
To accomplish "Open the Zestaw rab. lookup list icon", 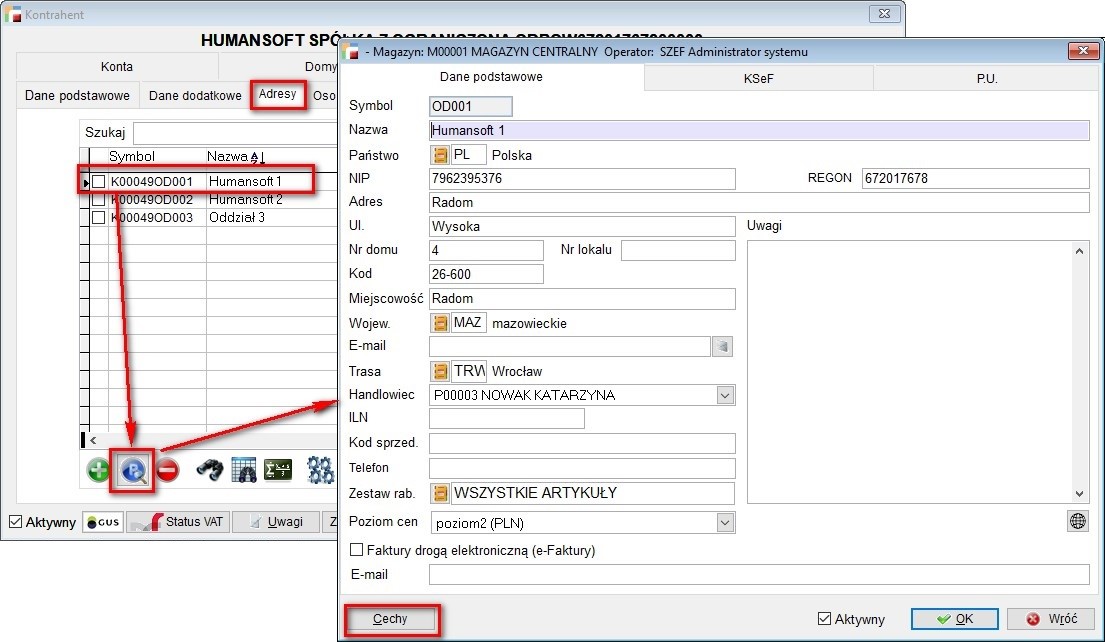I will (x=440, y=493).
